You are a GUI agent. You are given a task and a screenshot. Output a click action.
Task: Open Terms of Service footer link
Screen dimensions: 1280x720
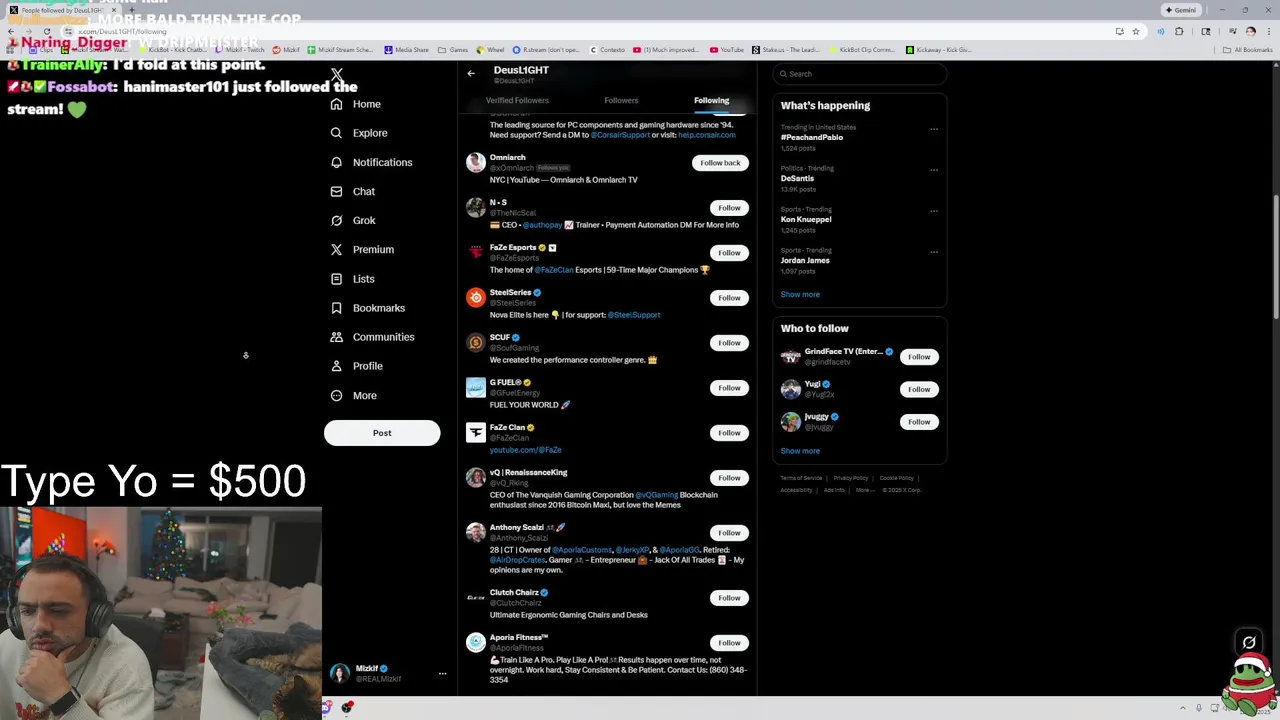801,478
